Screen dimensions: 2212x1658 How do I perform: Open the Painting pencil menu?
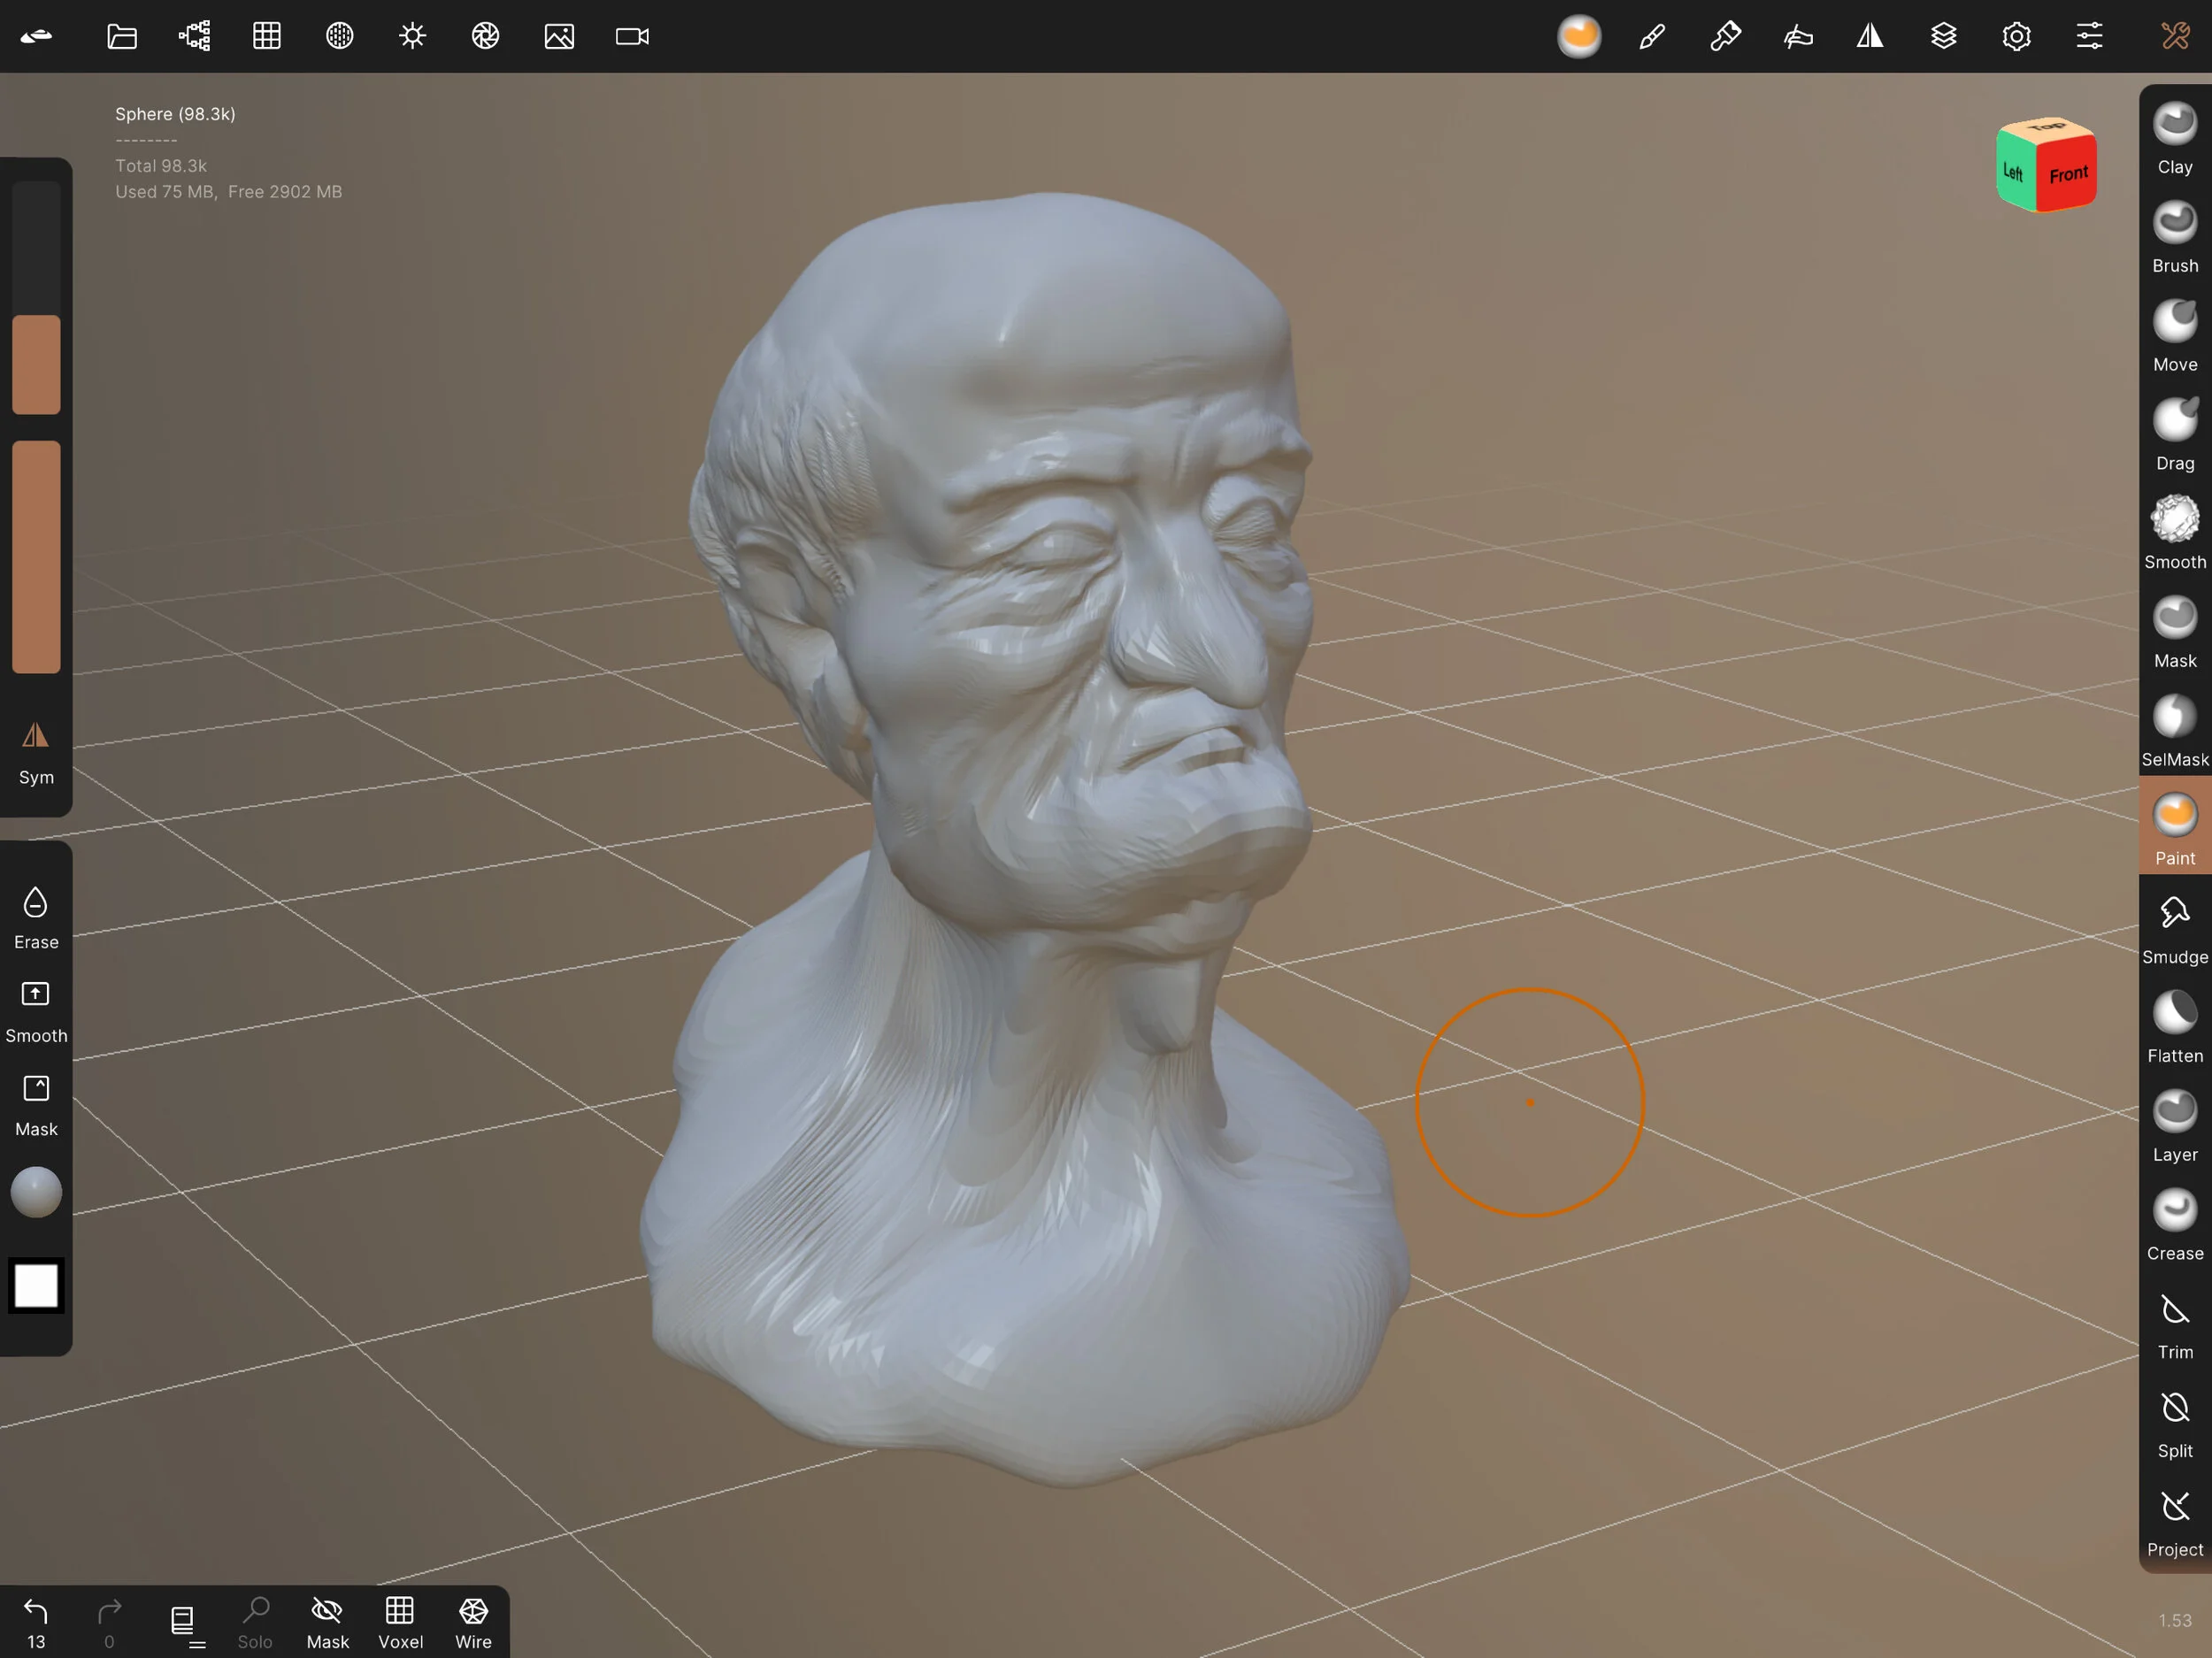pos(1652,37)
